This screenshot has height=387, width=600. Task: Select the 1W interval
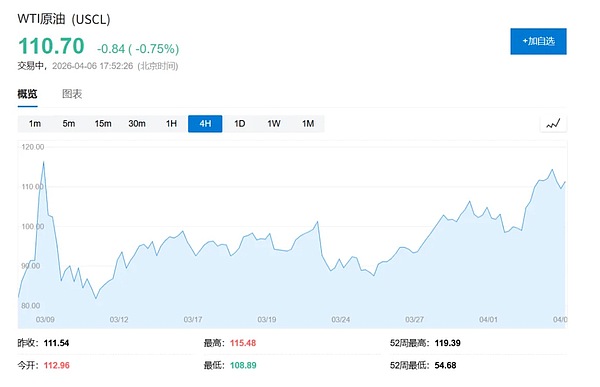tap(274, 124)
